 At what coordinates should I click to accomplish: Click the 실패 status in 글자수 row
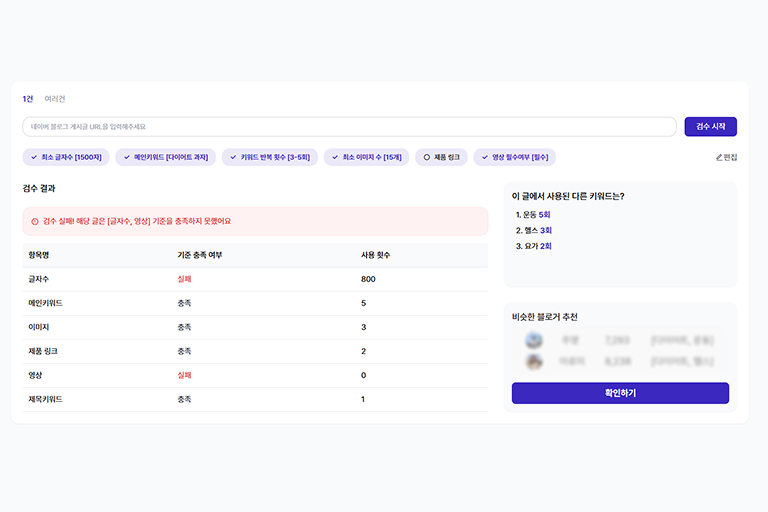184,279
